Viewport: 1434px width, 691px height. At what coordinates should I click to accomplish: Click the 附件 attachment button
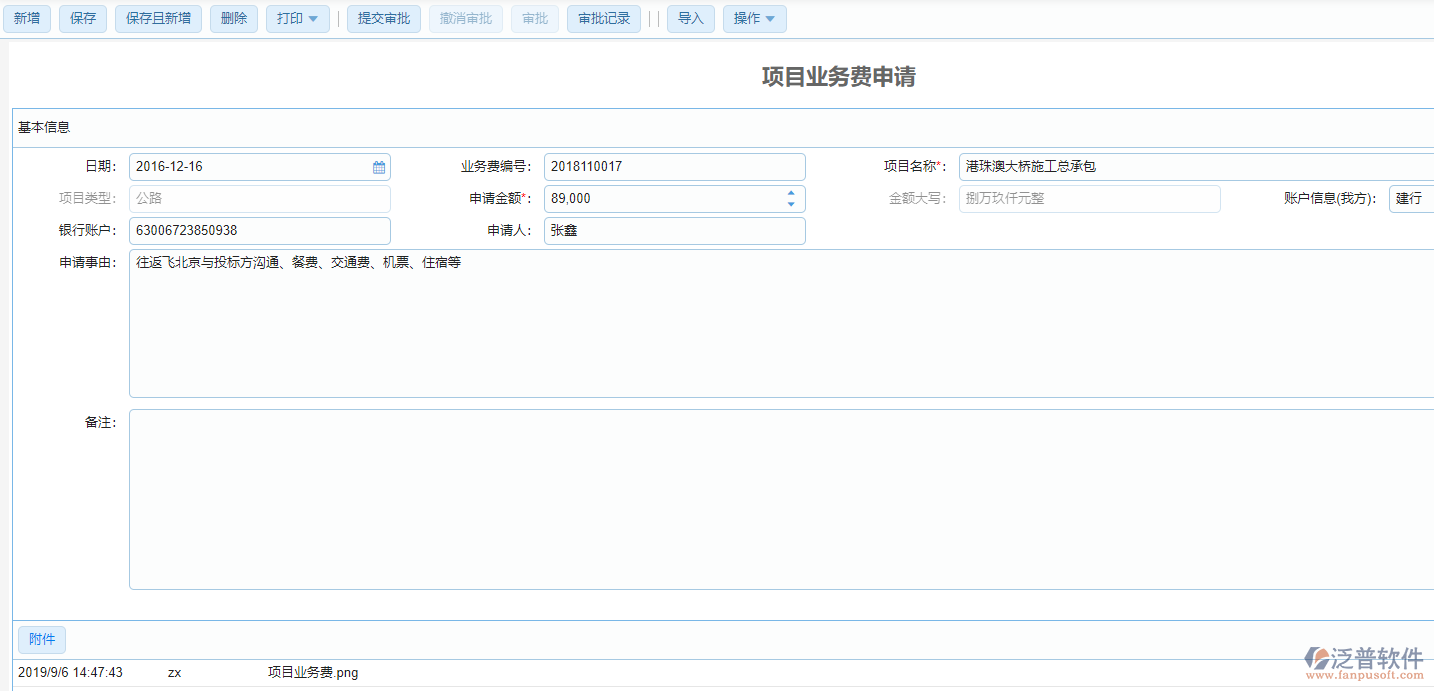pyautogui.click(x=41, y=639)
